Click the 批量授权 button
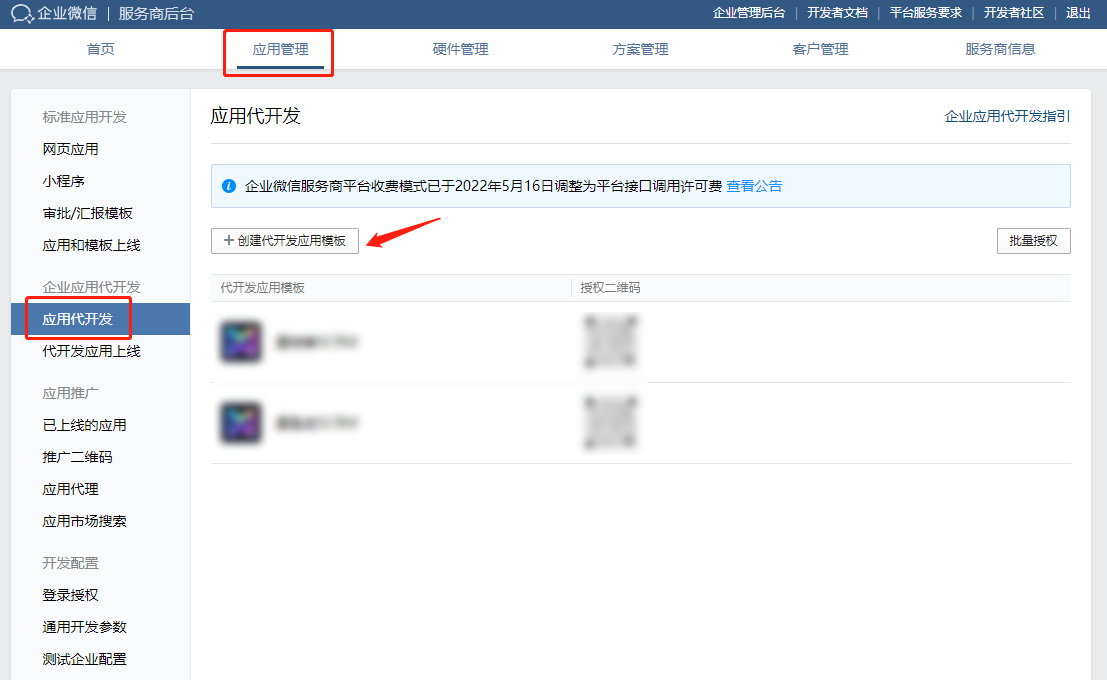The image size is (1107, 680). click(x=1034, y=241)
